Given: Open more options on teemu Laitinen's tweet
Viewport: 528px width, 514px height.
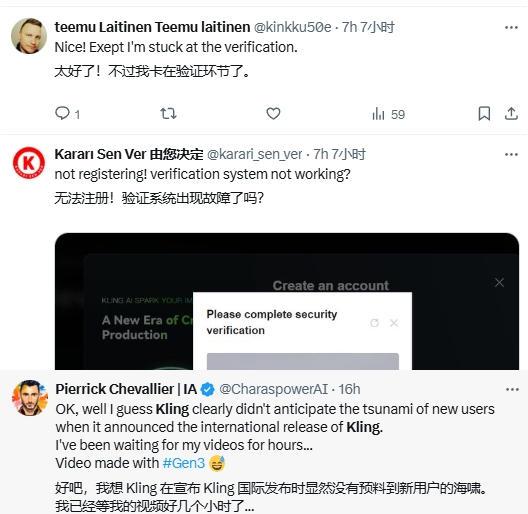Looking at the screenshot, I should coord(511,28).
